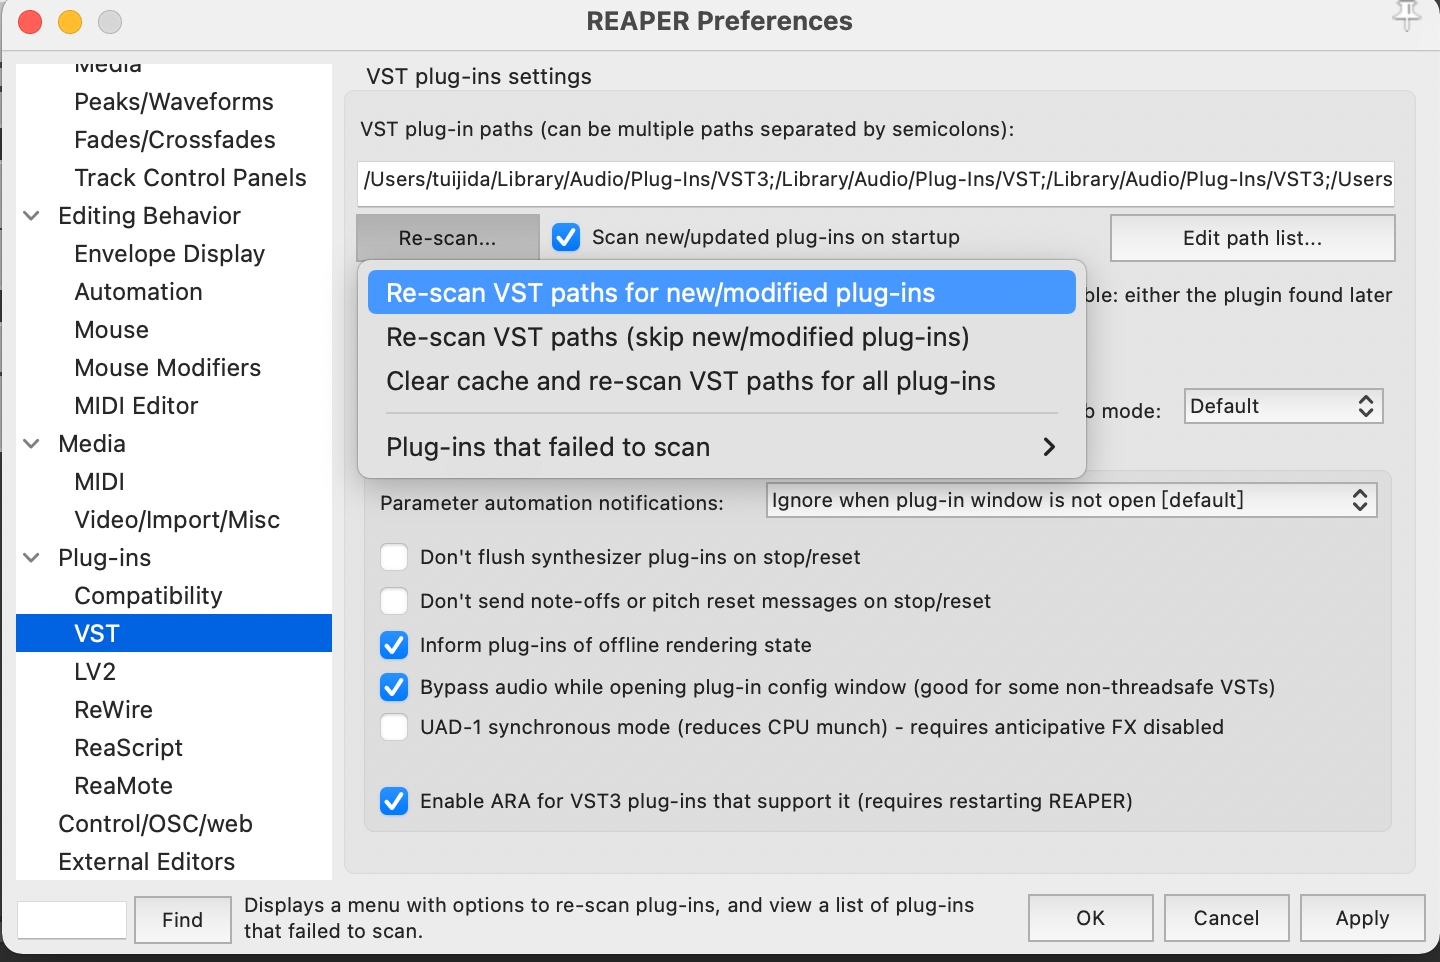Toggle Scan new/updated plug-ins on startup
The height and width of the screenshot is (962, 1440).
566,237
